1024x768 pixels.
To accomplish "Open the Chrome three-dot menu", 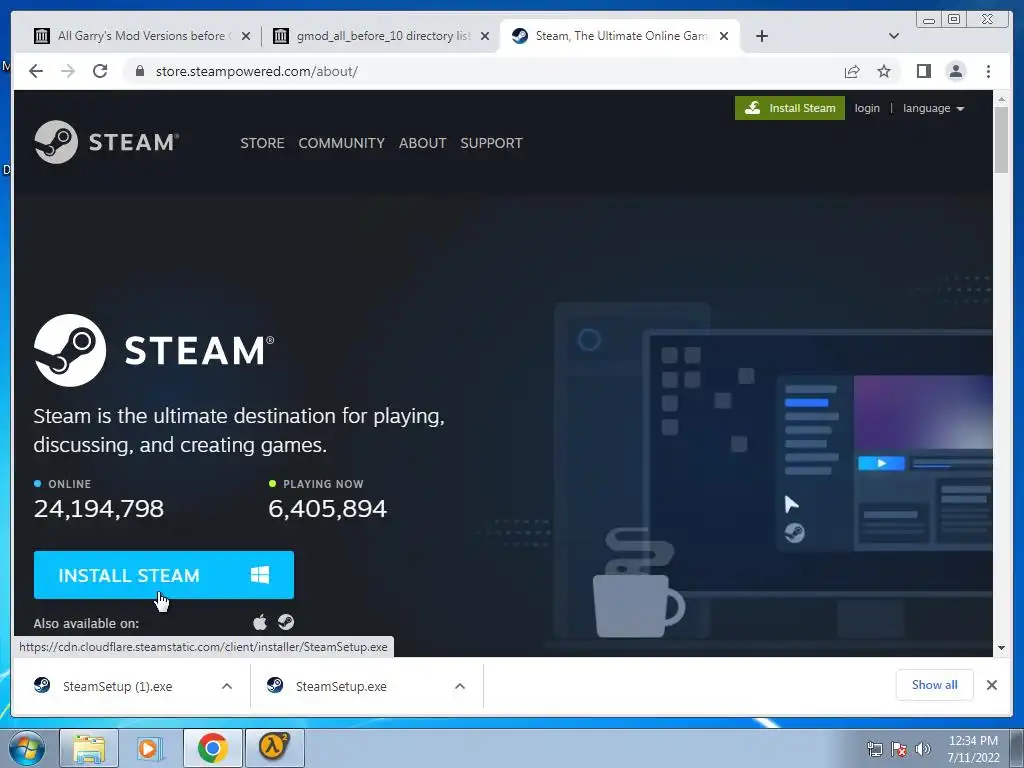I will pos(988,71).
